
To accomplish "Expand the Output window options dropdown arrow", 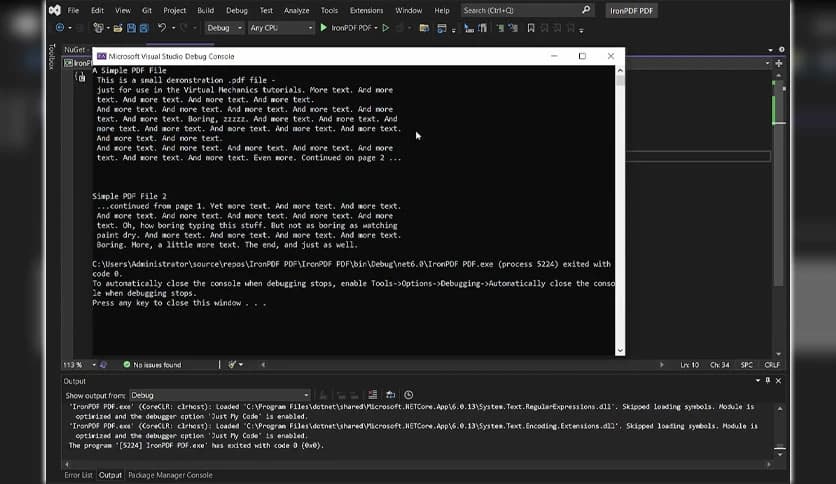I will (x=758, y=381).
